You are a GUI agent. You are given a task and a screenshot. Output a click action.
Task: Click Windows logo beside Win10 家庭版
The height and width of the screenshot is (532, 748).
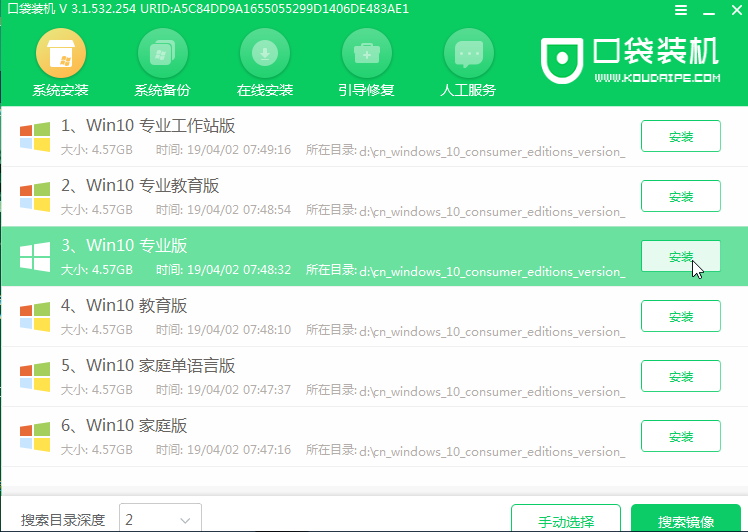[35, 436]
